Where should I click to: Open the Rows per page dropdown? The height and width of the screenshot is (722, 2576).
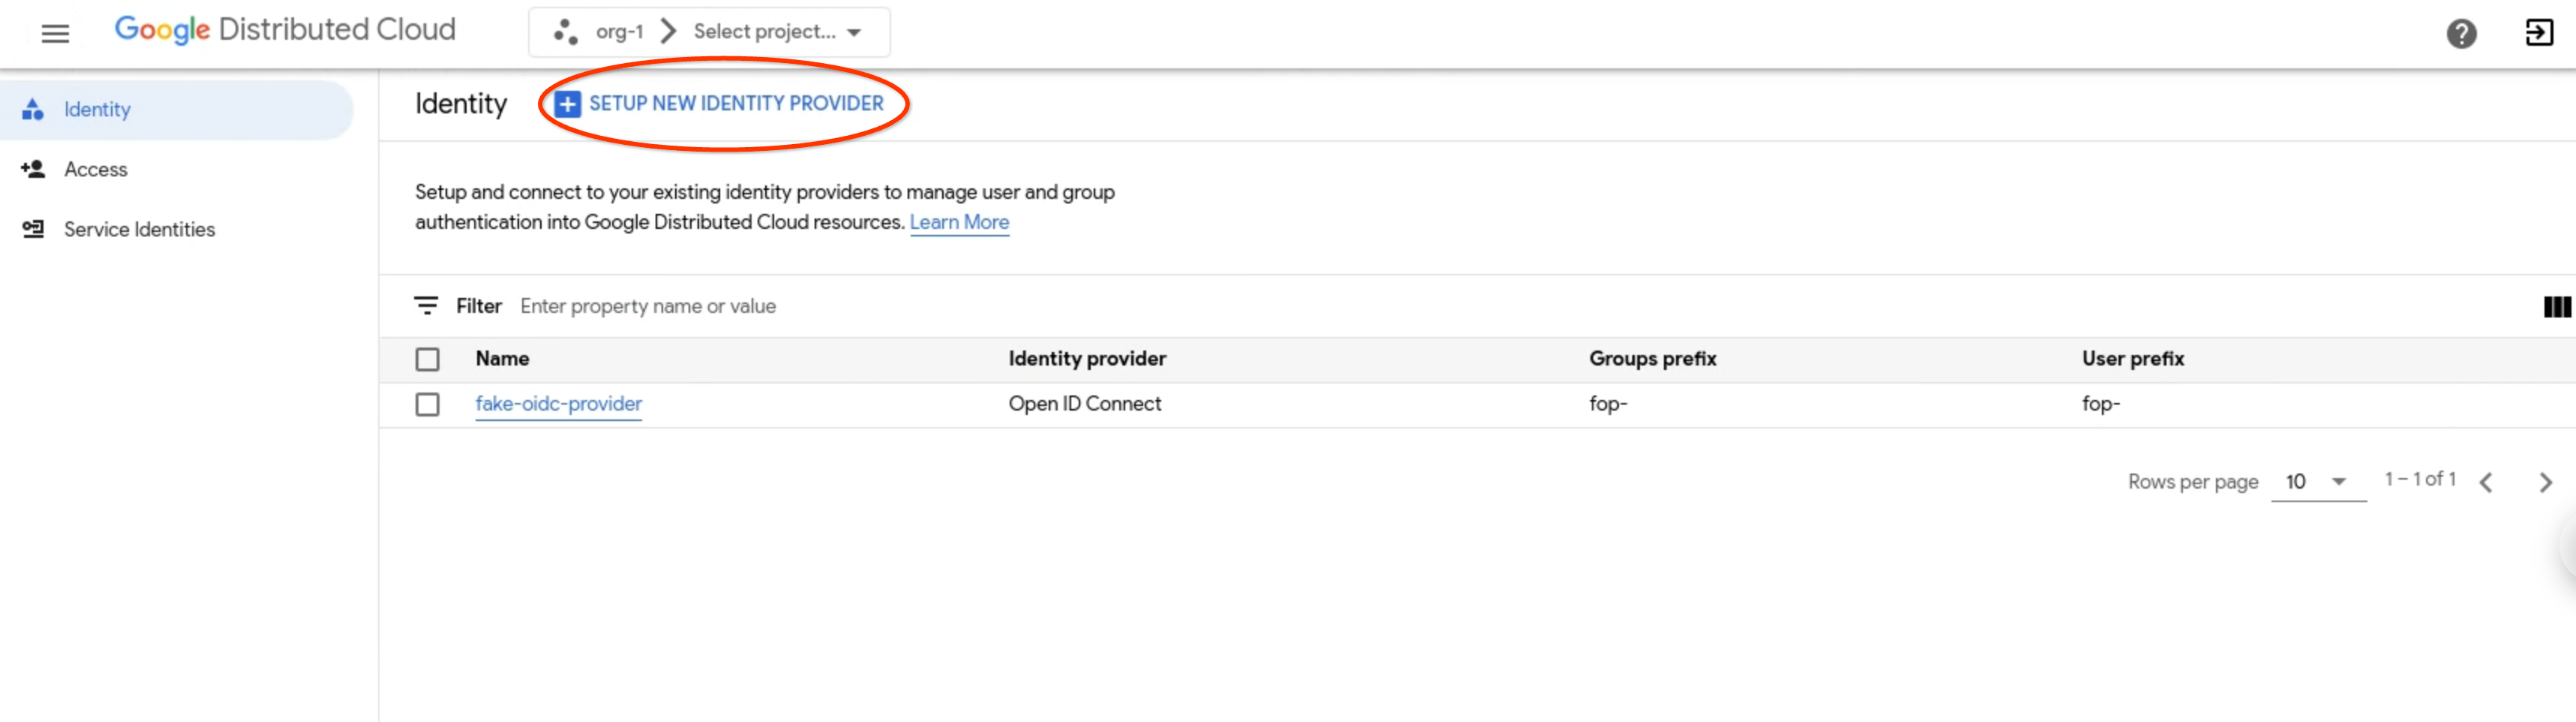[x=2316, y=482]
